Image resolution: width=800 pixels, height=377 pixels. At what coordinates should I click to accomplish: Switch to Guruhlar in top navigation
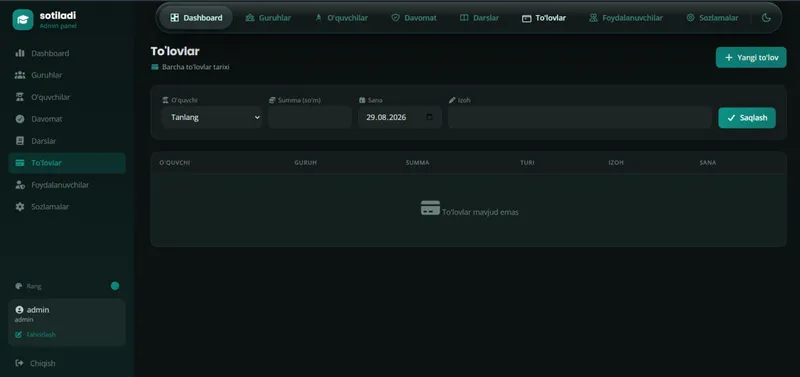point(268,18)
